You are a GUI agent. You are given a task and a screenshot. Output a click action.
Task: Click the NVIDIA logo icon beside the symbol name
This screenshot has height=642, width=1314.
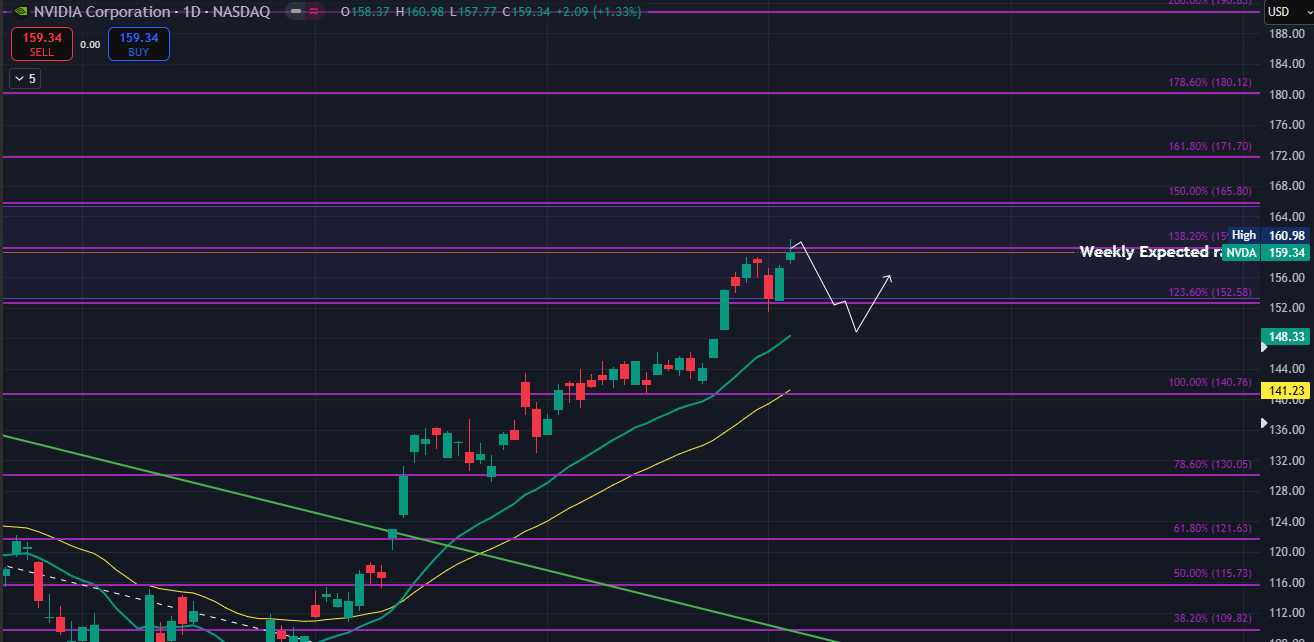19,12
